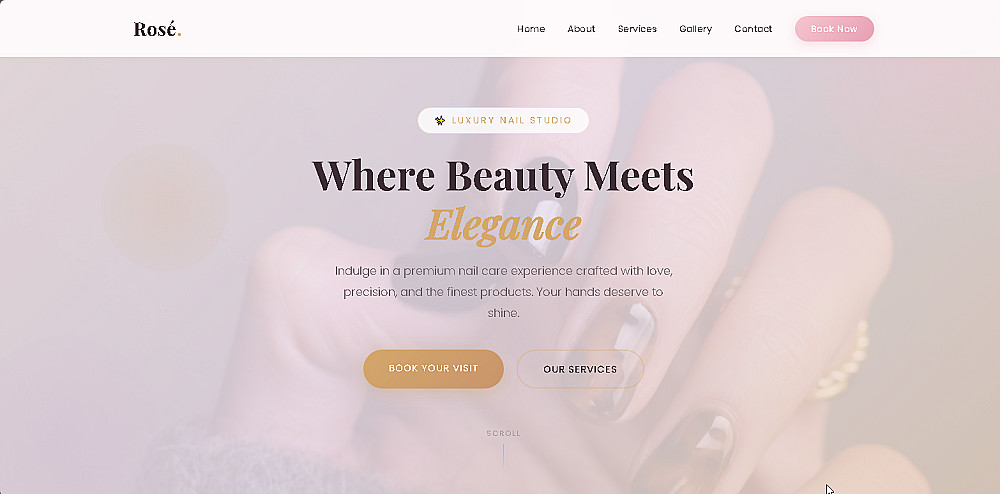Select Services in the navigation bar

[x=637, y=29]
